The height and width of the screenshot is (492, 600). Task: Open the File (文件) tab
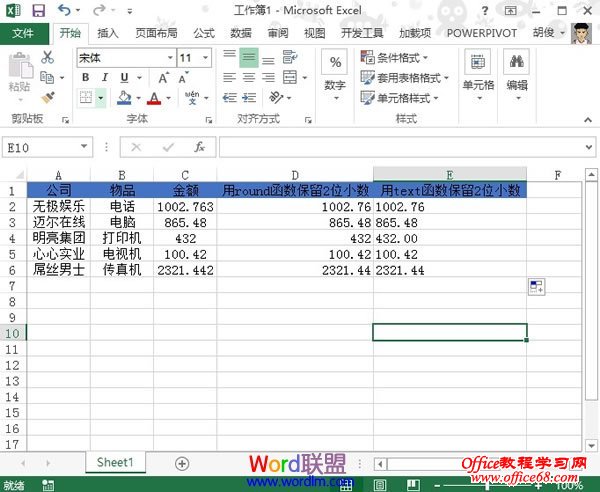coord(23,33)
